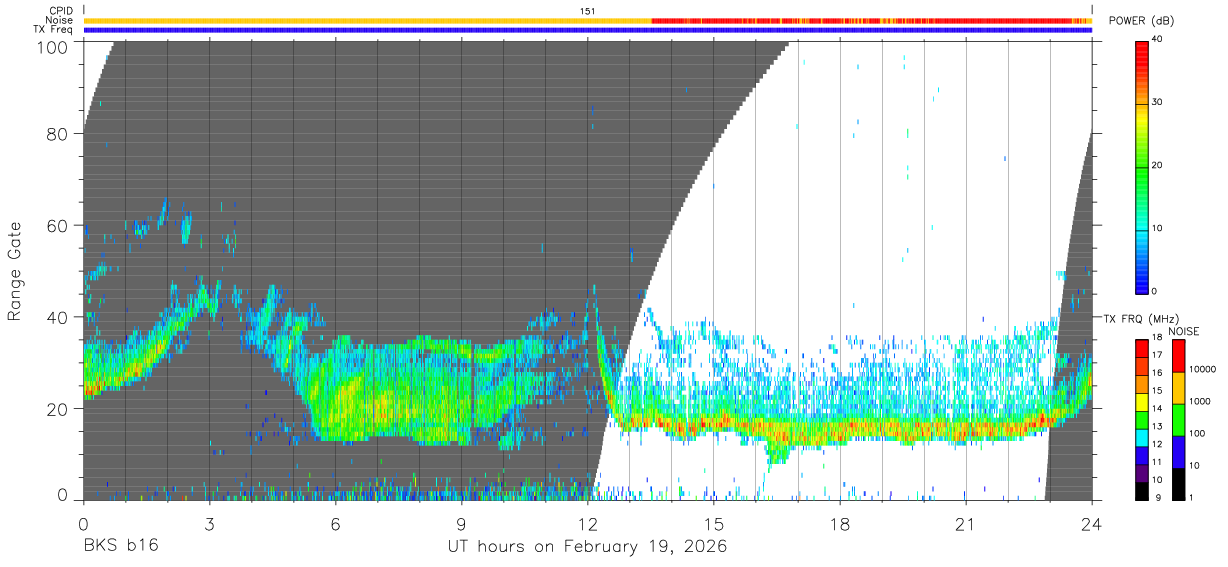Click the NOISE color scale bar
The image size is (1228, 567).
click(x=1177, y=419)
